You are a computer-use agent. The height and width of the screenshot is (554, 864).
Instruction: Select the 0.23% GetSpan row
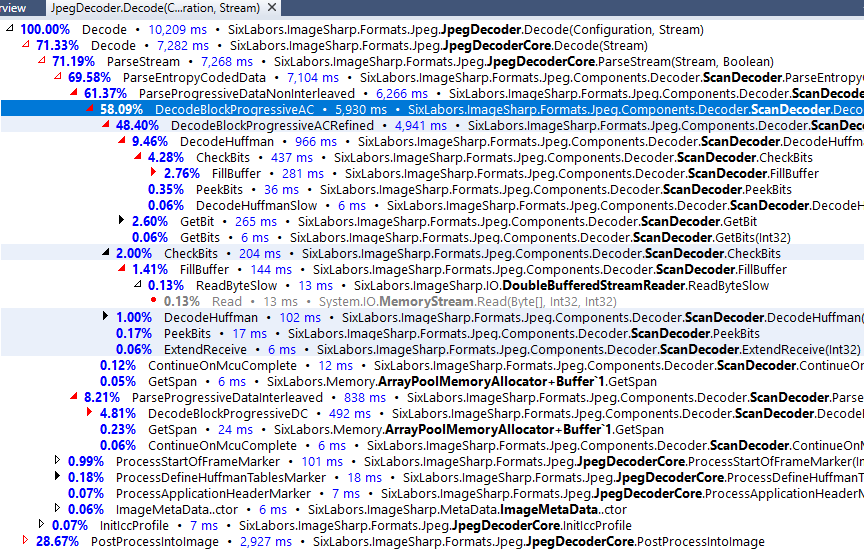point(432,429)
